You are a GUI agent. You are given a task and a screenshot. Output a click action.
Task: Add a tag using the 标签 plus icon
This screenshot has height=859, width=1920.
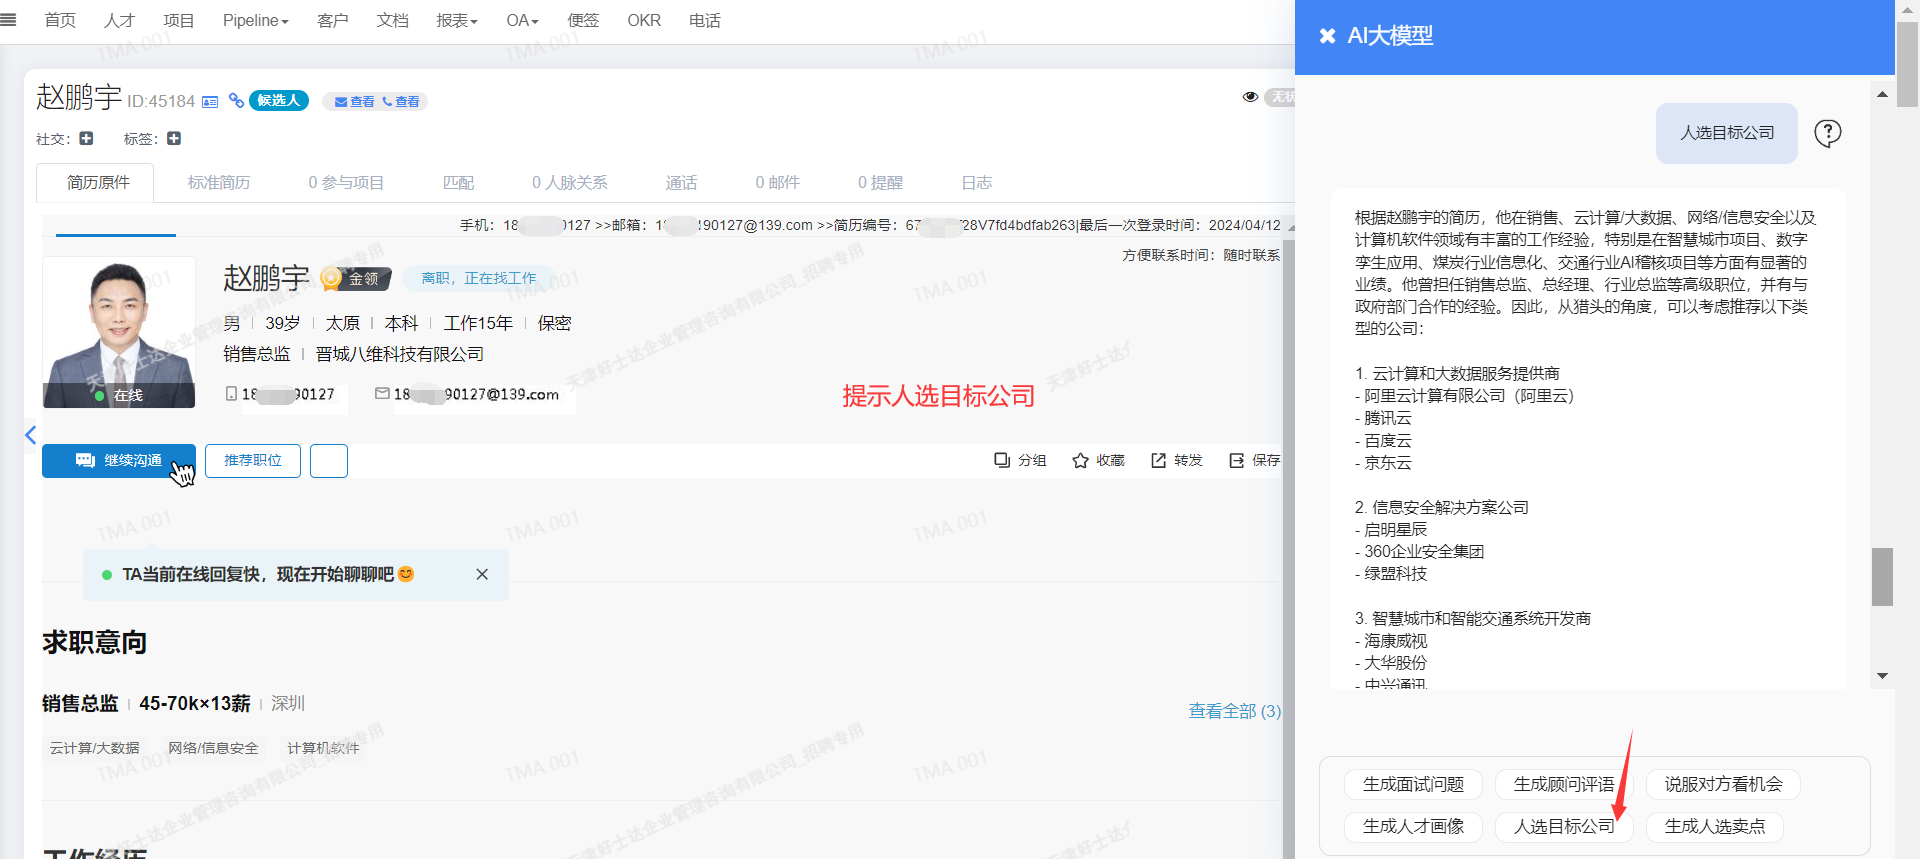click(x=174, y=139)
